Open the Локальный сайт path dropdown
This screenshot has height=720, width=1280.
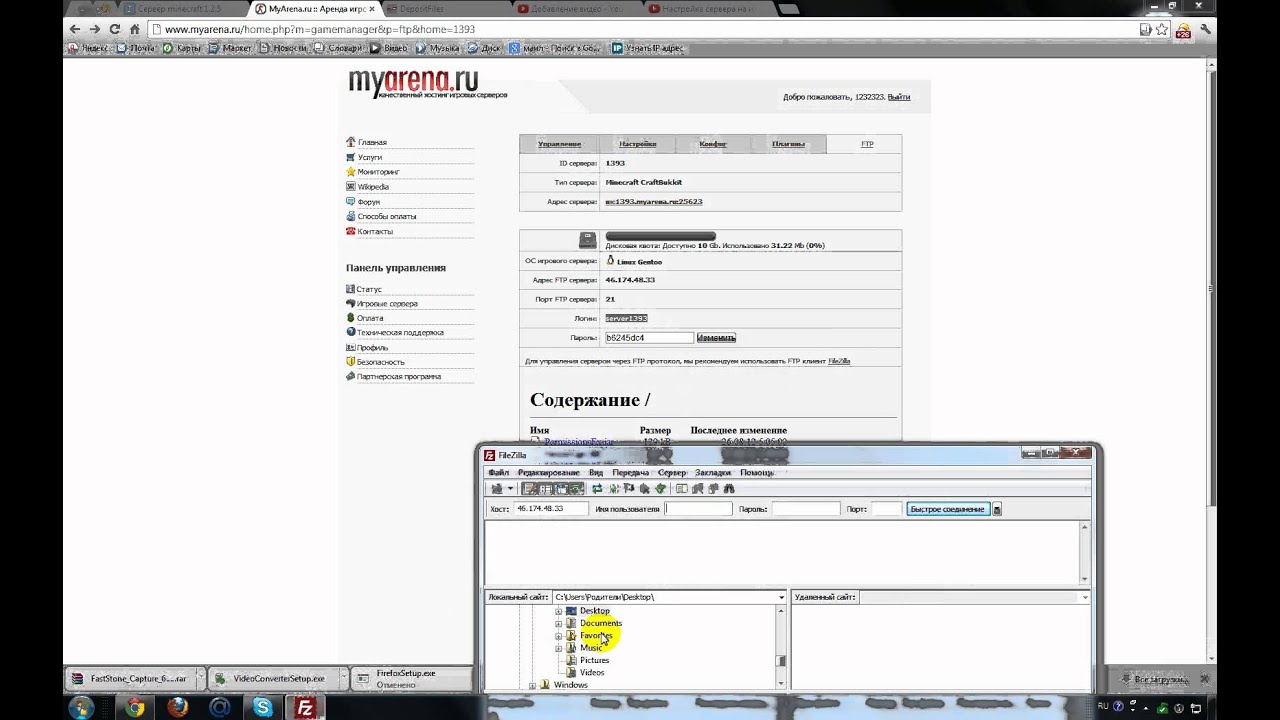(781, 597)
